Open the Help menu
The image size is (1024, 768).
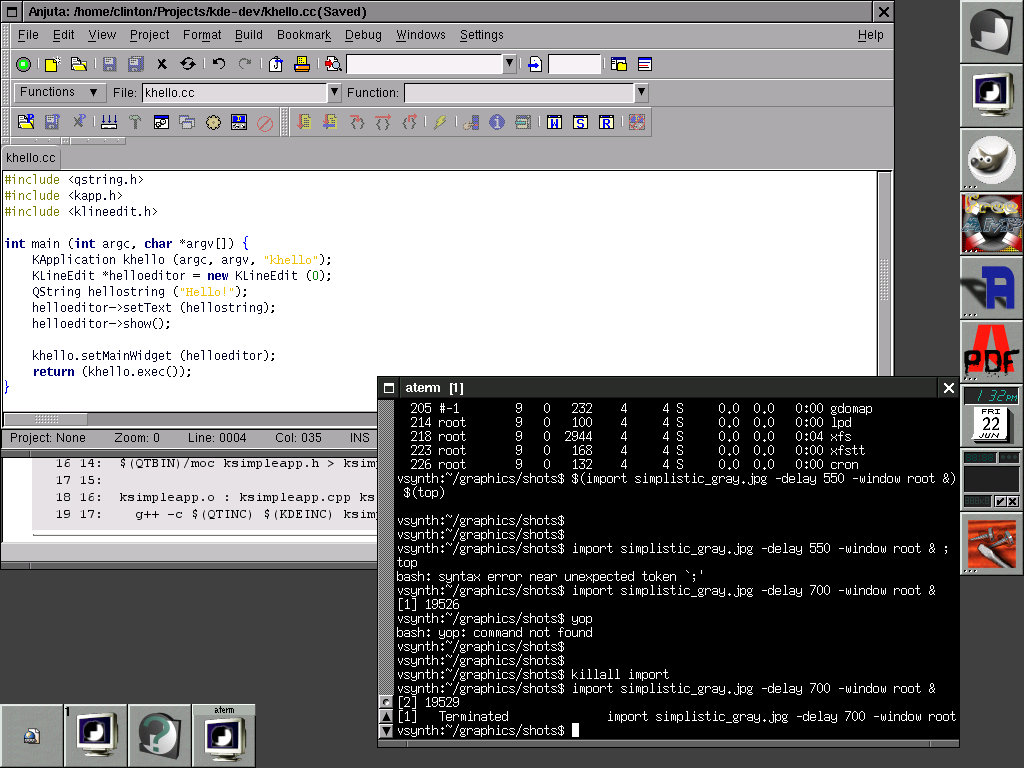870,35
